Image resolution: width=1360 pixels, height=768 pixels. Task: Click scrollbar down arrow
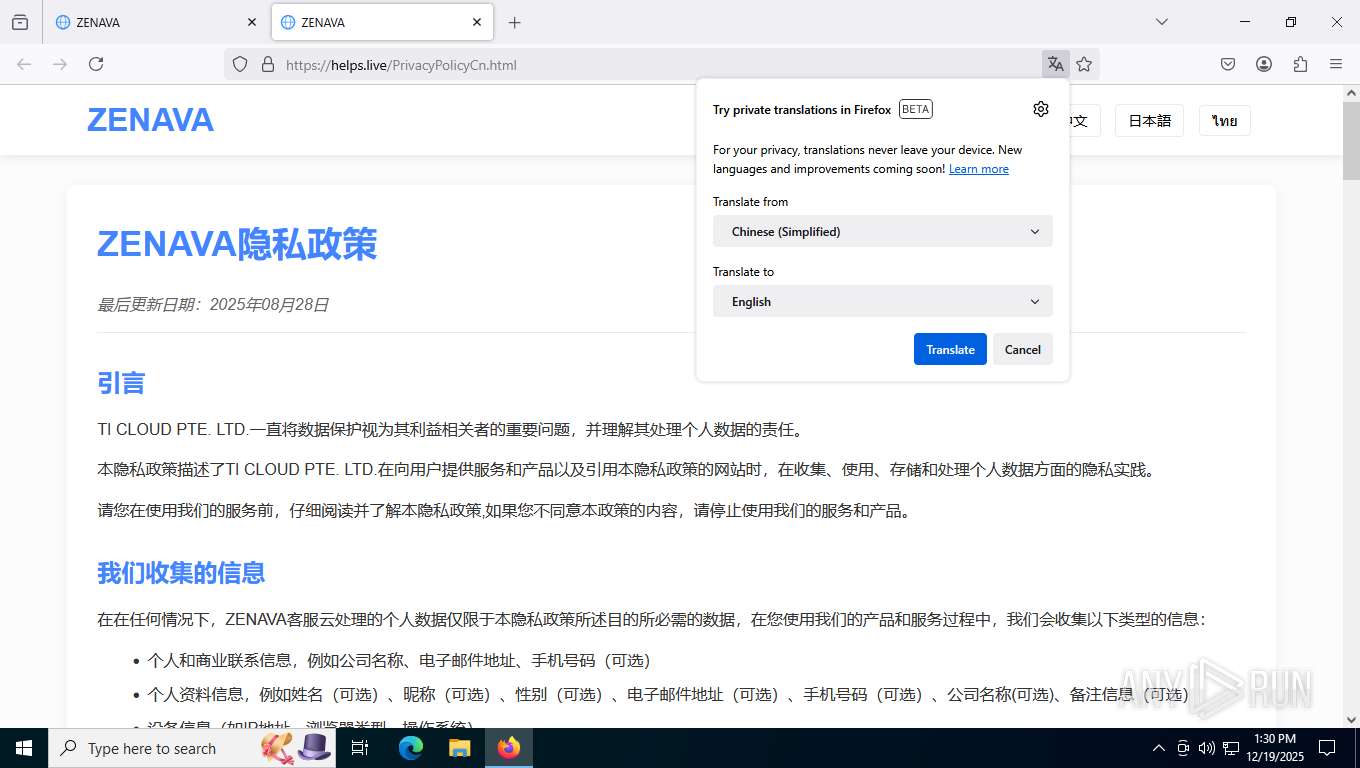1351,718
